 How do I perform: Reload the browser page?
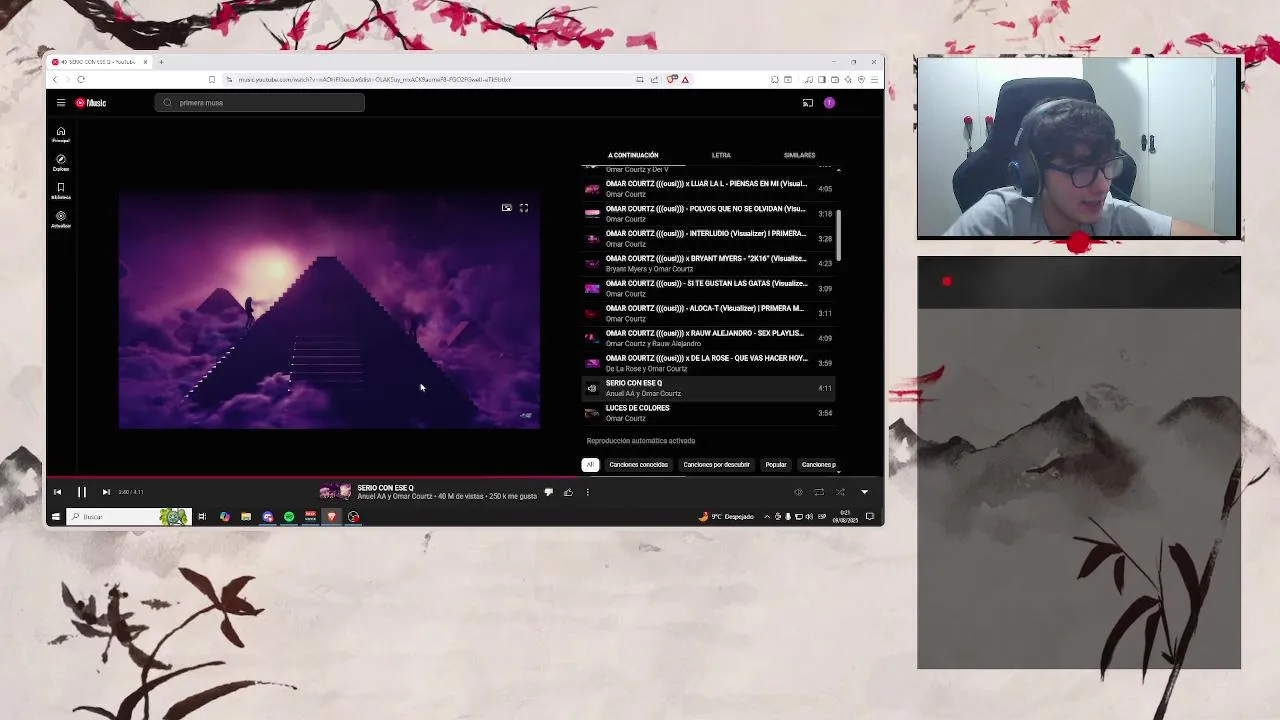point(81,80)
